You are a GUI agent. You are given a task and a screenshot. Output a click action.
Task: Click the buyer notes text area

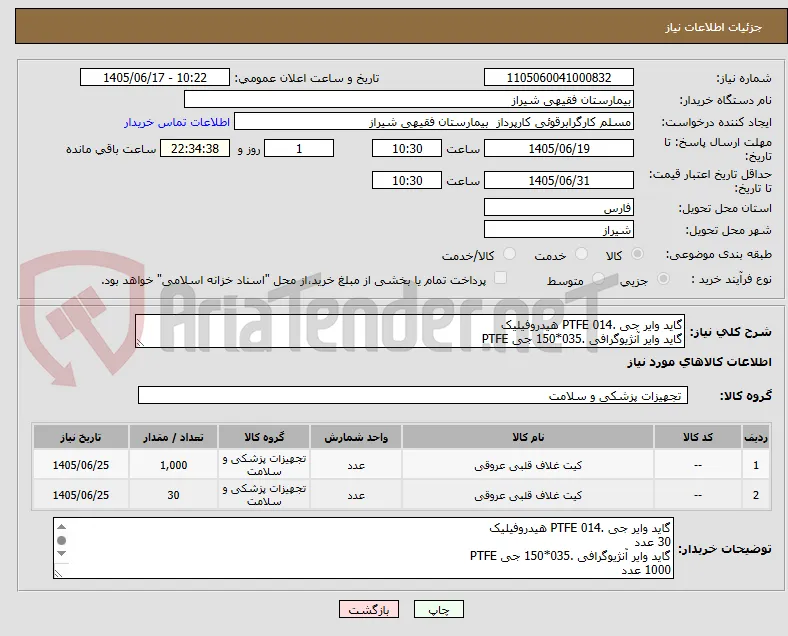coord(363,548)
